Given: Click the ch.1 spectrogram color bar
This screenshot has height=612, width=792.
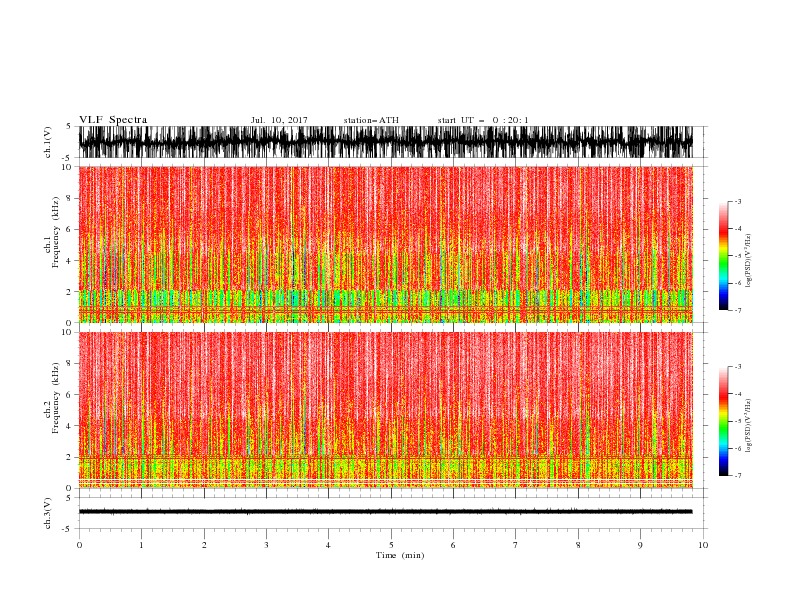Looking at the screenshot, I should 723,256.
